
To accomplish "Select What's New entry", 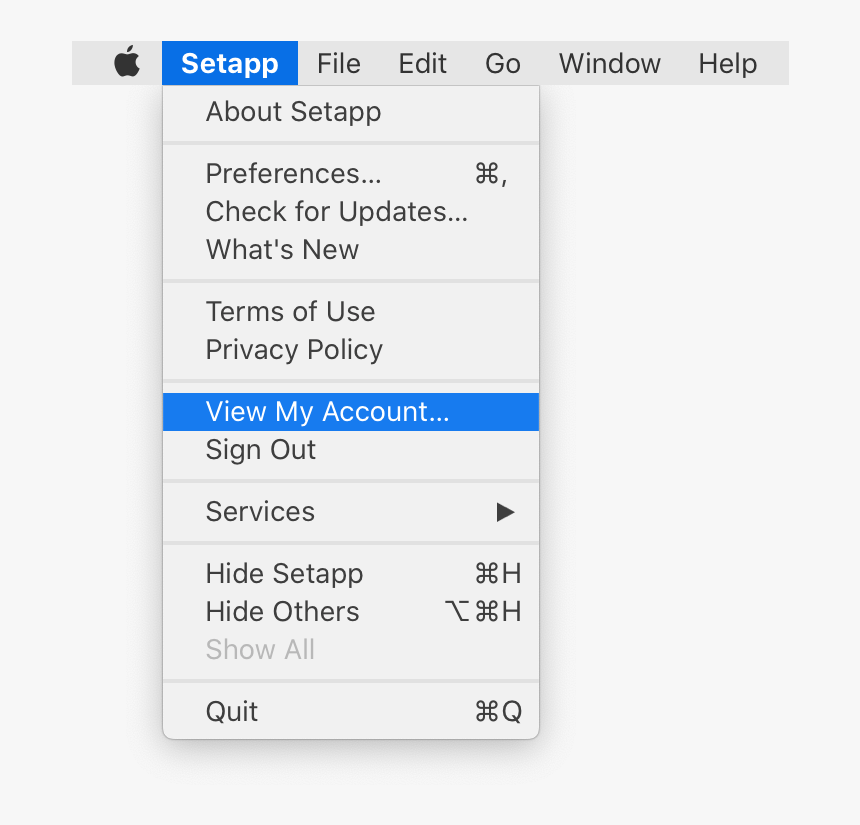I will (282, 250).
